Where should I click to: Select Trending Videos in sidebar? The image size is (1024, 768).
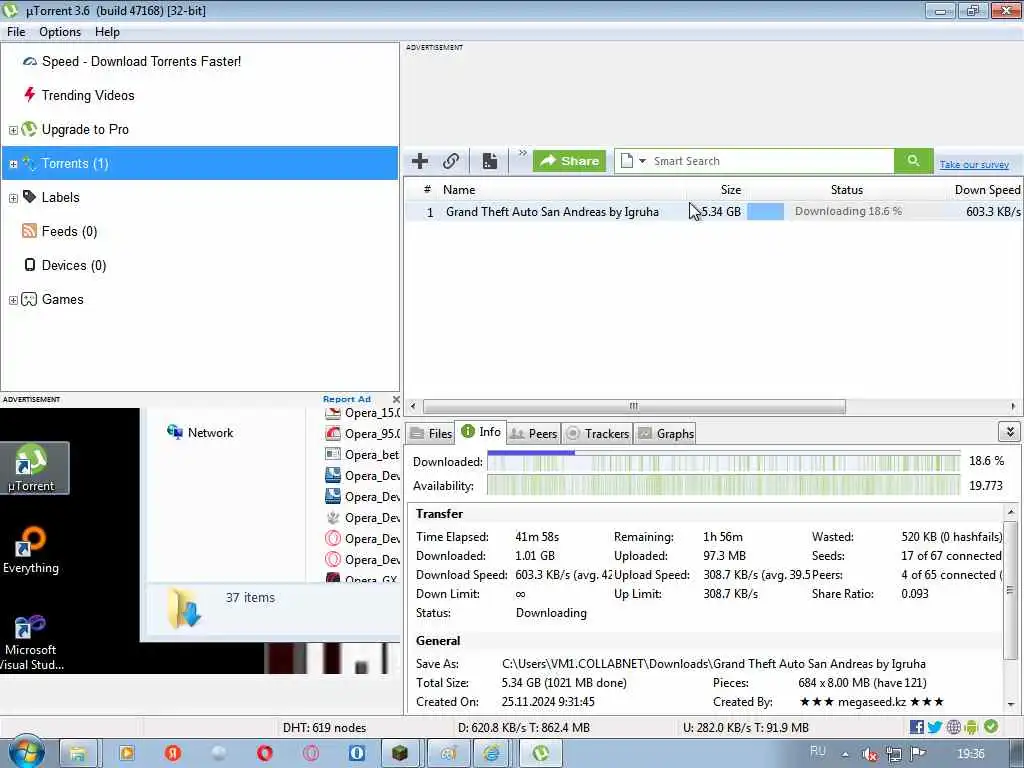pyautogui.click(x=88, y=95)
